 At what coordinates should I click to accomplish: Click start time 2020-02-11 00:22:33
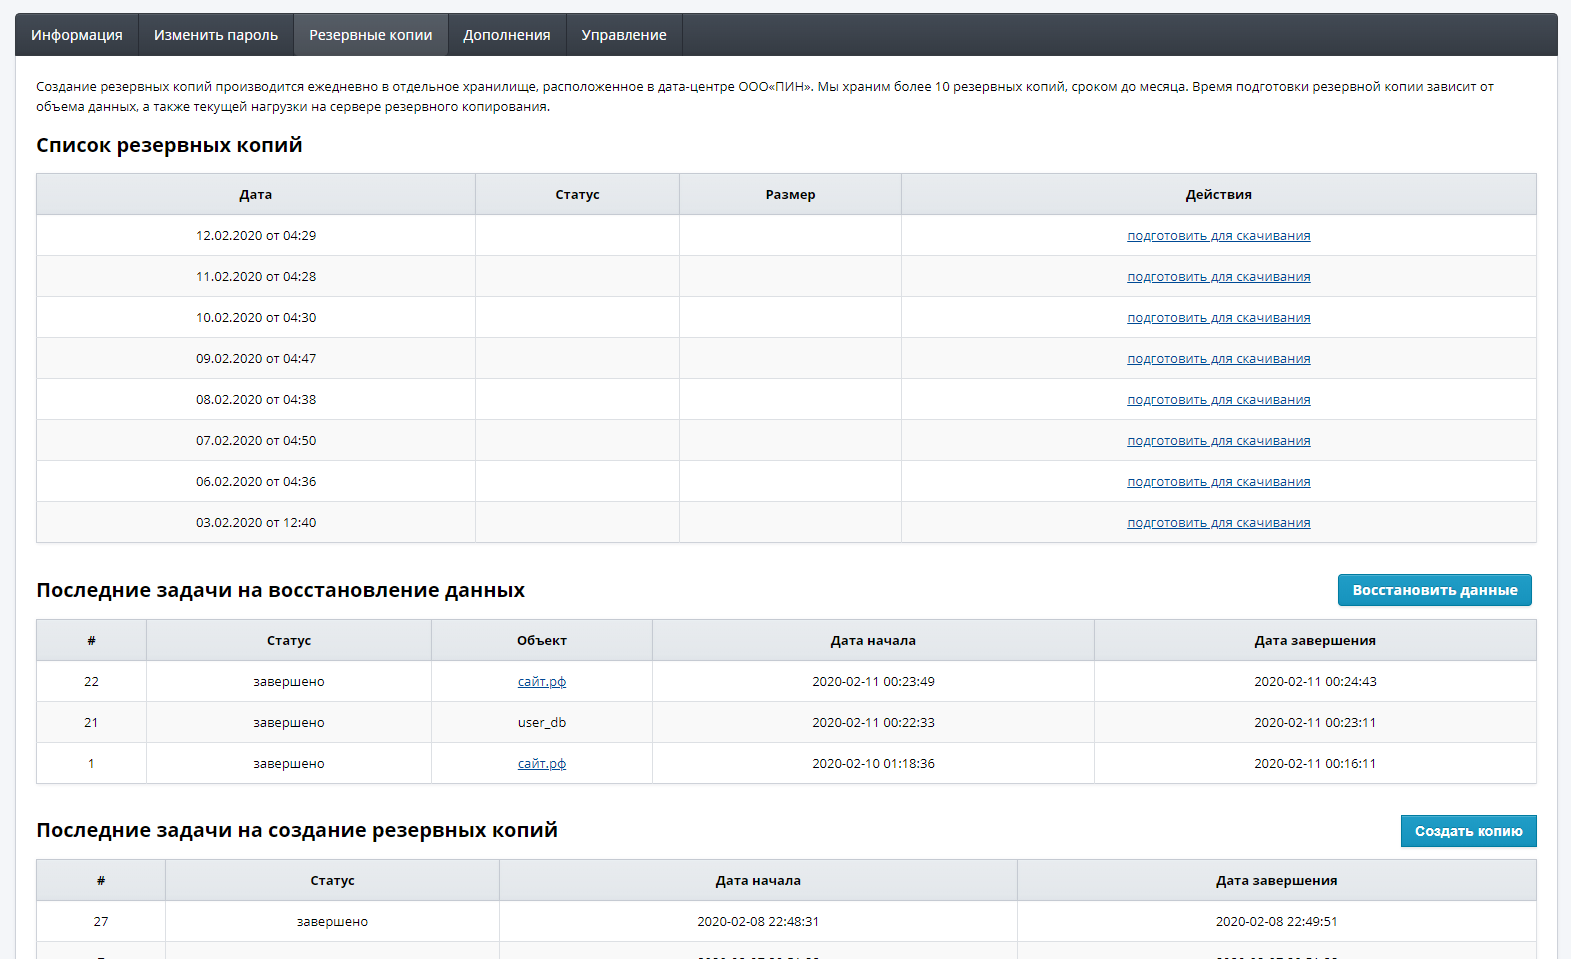[x=873, y=723]
